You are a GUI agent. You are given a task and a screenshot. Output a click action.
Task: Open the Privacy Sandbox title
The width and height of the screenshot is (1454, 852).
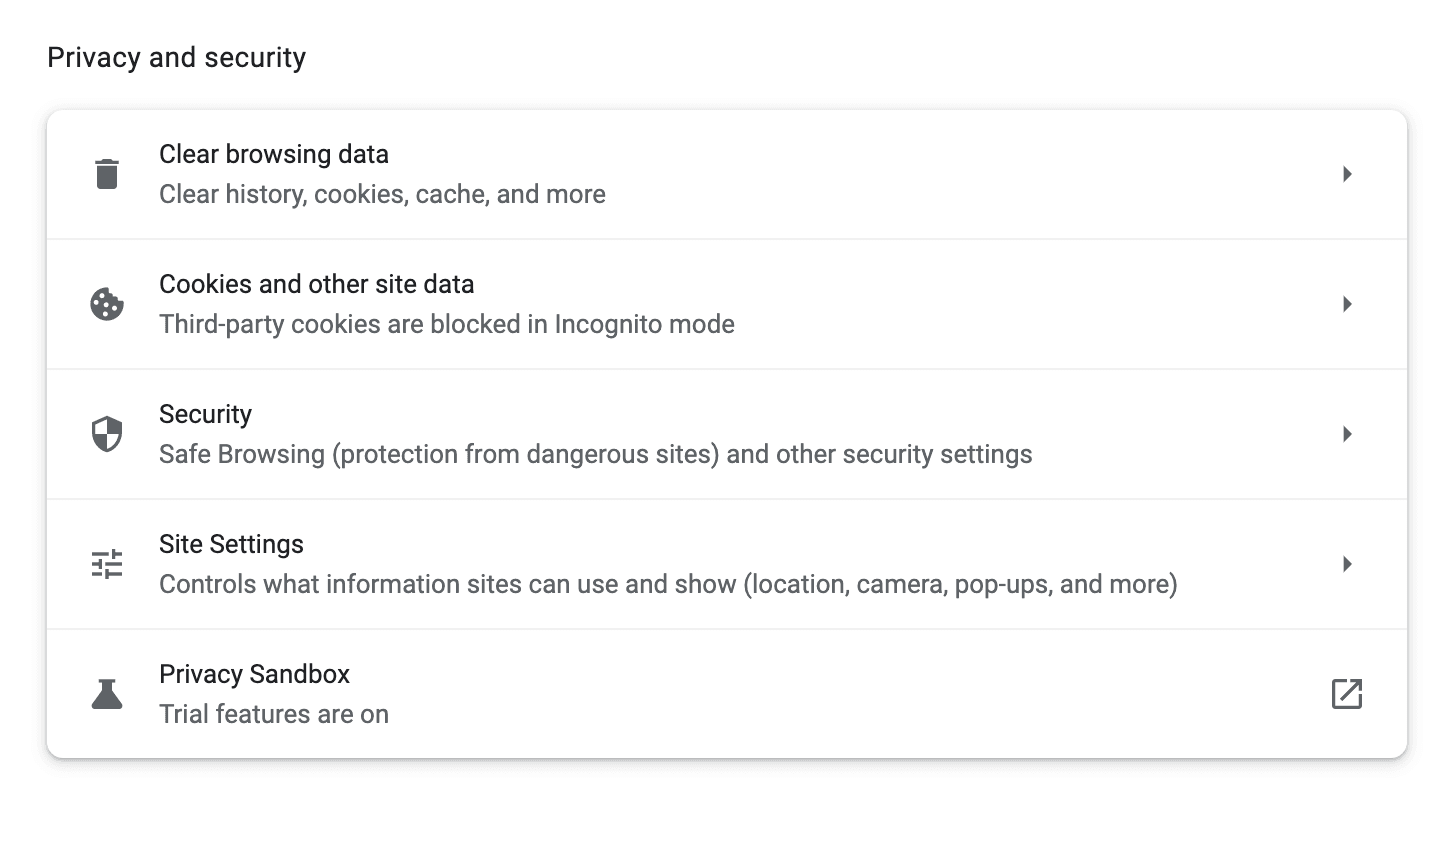(x=254, y=674)
